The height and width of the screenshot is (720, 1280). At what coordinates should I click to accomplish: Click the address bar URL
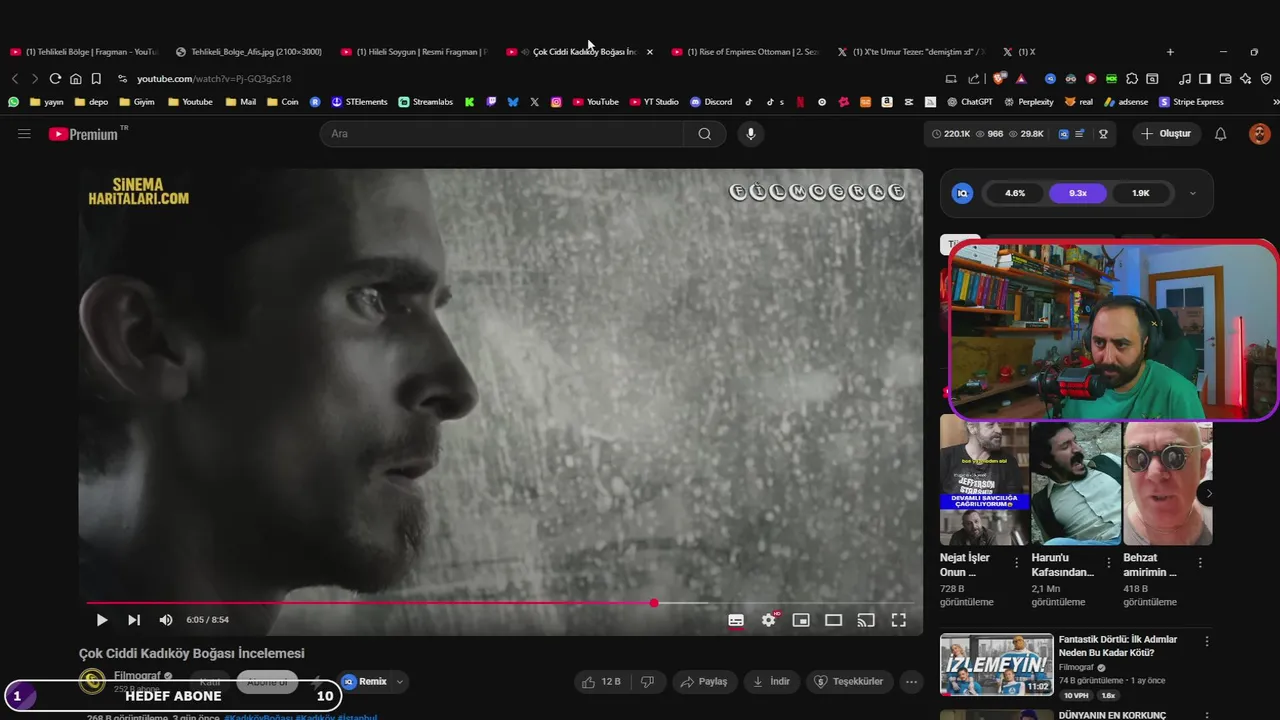pos(214,78)
